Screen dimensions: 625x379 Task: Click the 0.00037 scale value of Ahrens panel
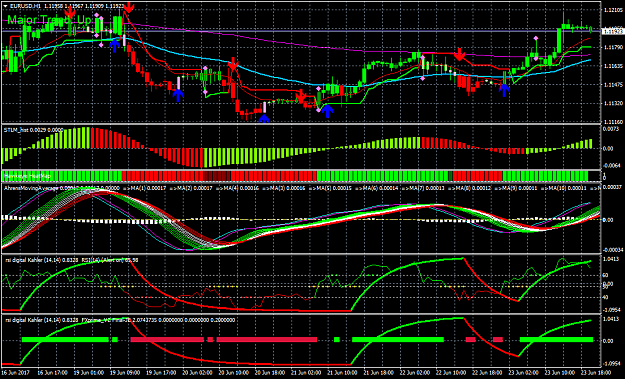(613, 187)
